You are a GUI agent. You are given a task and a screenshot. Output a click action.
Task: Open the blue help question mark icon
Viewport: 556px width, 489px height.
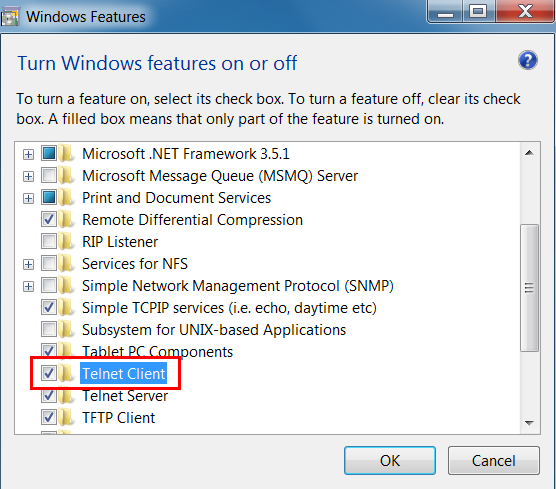(528, 60)
